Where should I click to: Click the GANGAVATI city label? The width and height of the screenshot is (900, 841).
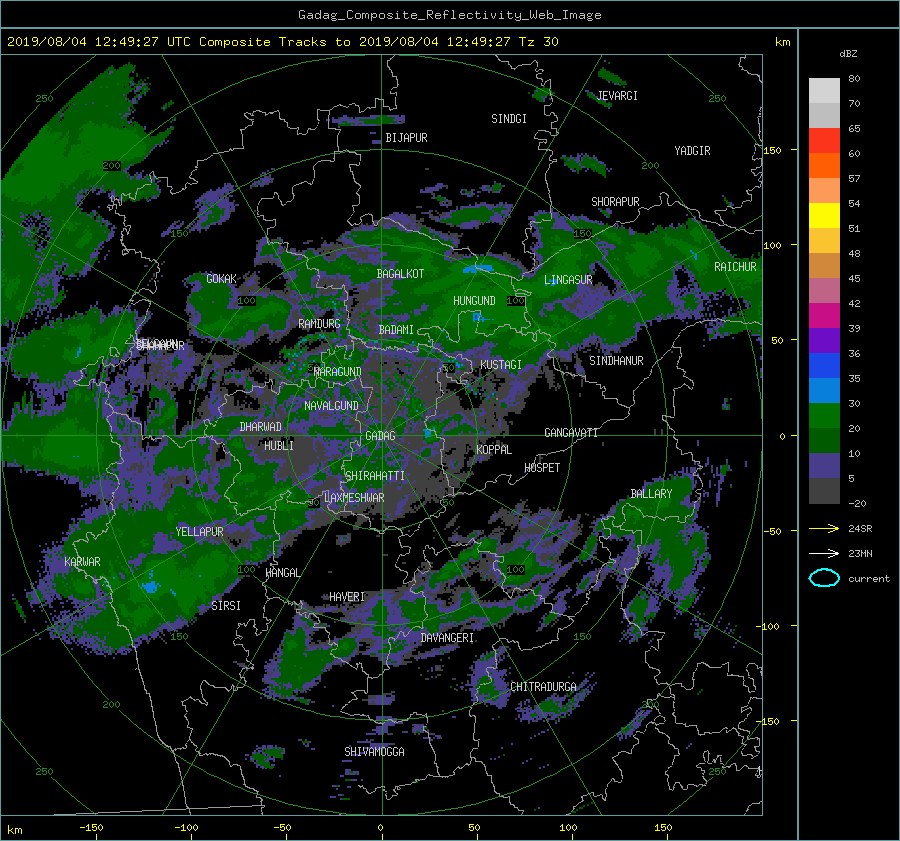(x=571, y=433)
